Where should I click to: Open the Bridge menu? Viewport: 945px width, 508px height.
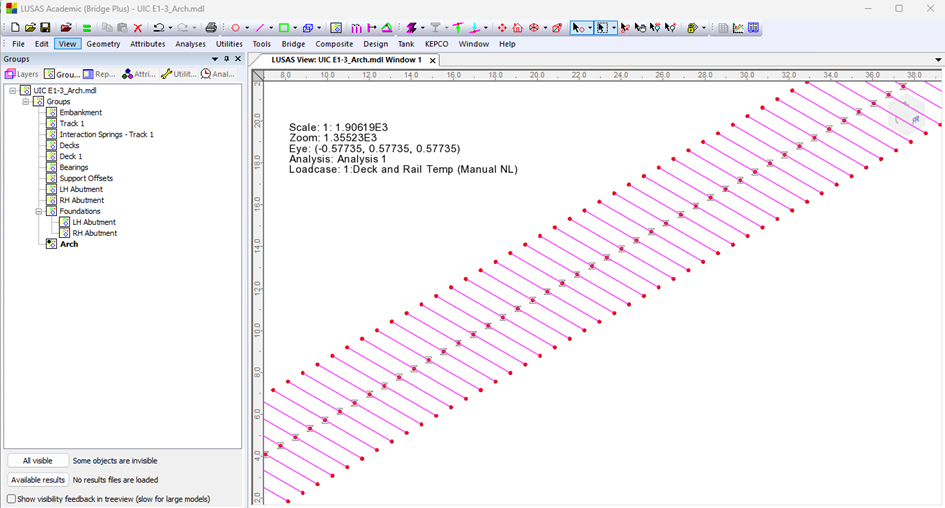click(x=293, y=44)
